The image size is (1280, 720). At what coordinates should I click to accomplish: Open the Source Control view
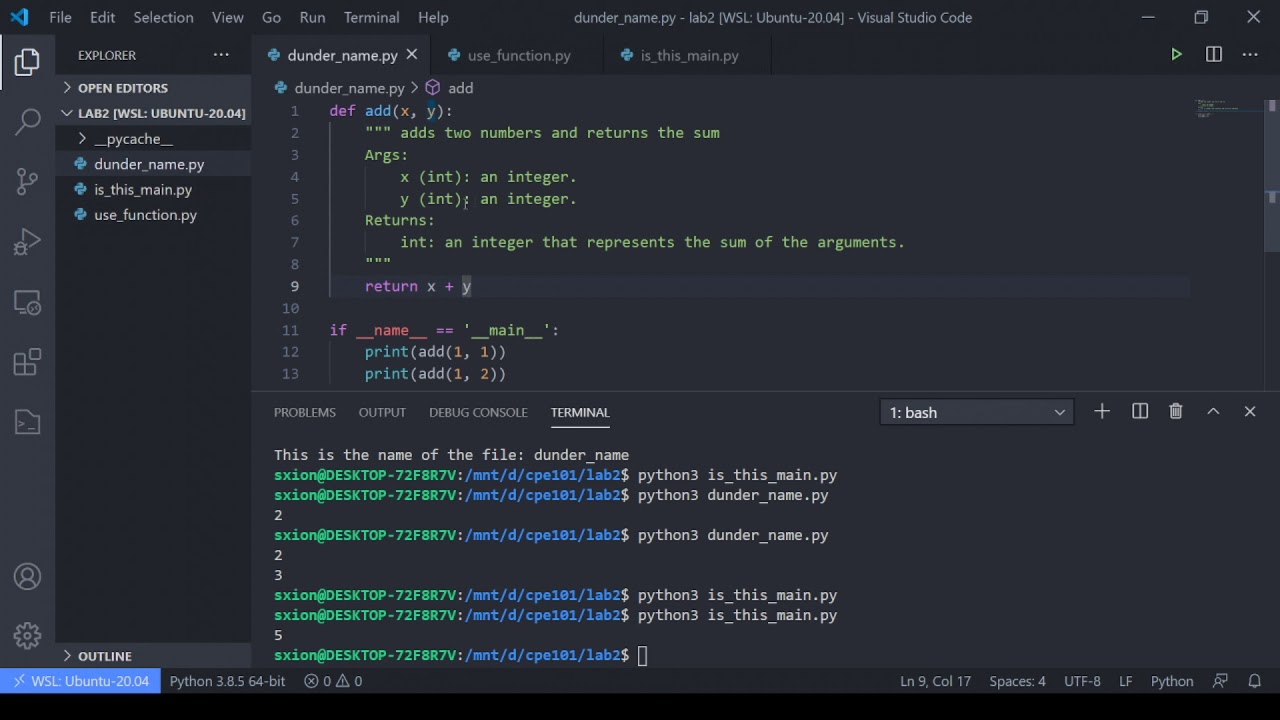pos(27,182)
